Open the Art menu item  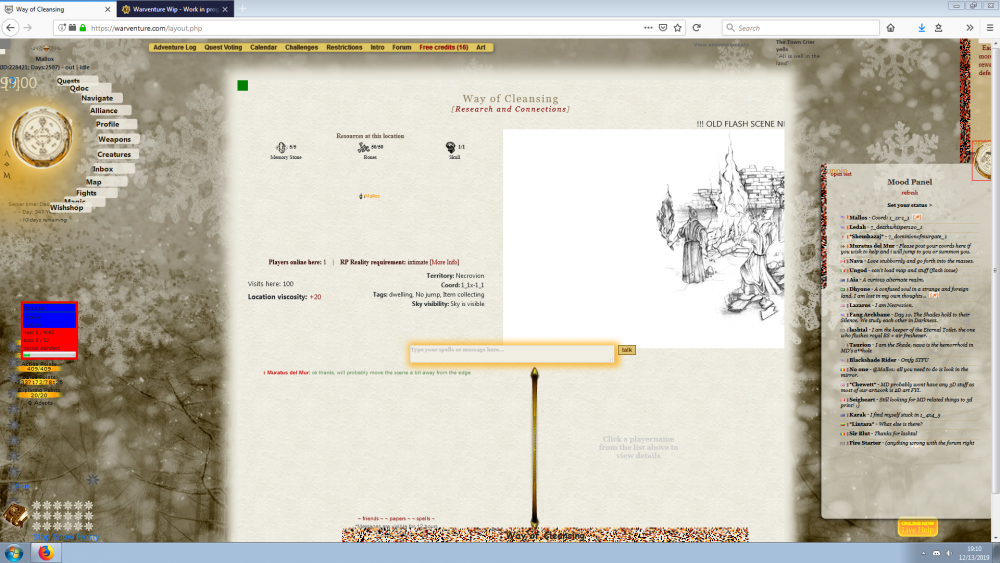(x=481, y=47)
